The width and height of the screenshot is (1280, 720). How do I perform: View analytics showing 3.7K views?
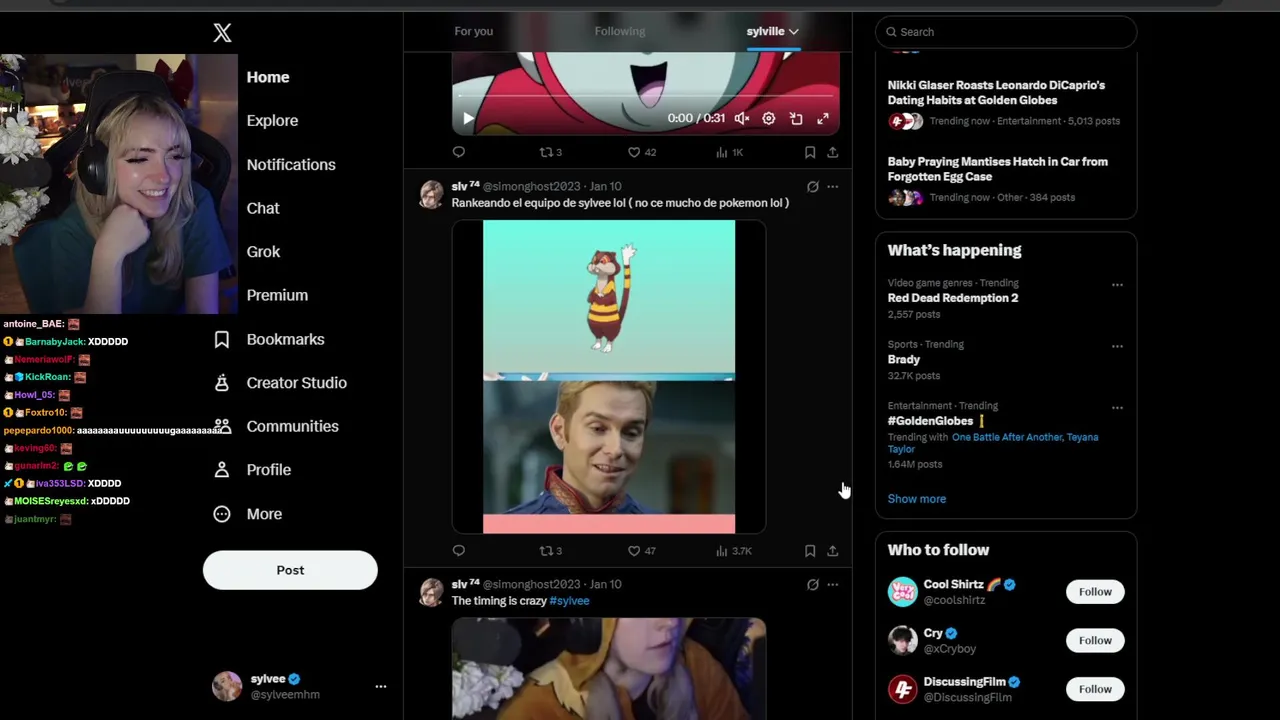pyautogui.click(x=733, y=551)
